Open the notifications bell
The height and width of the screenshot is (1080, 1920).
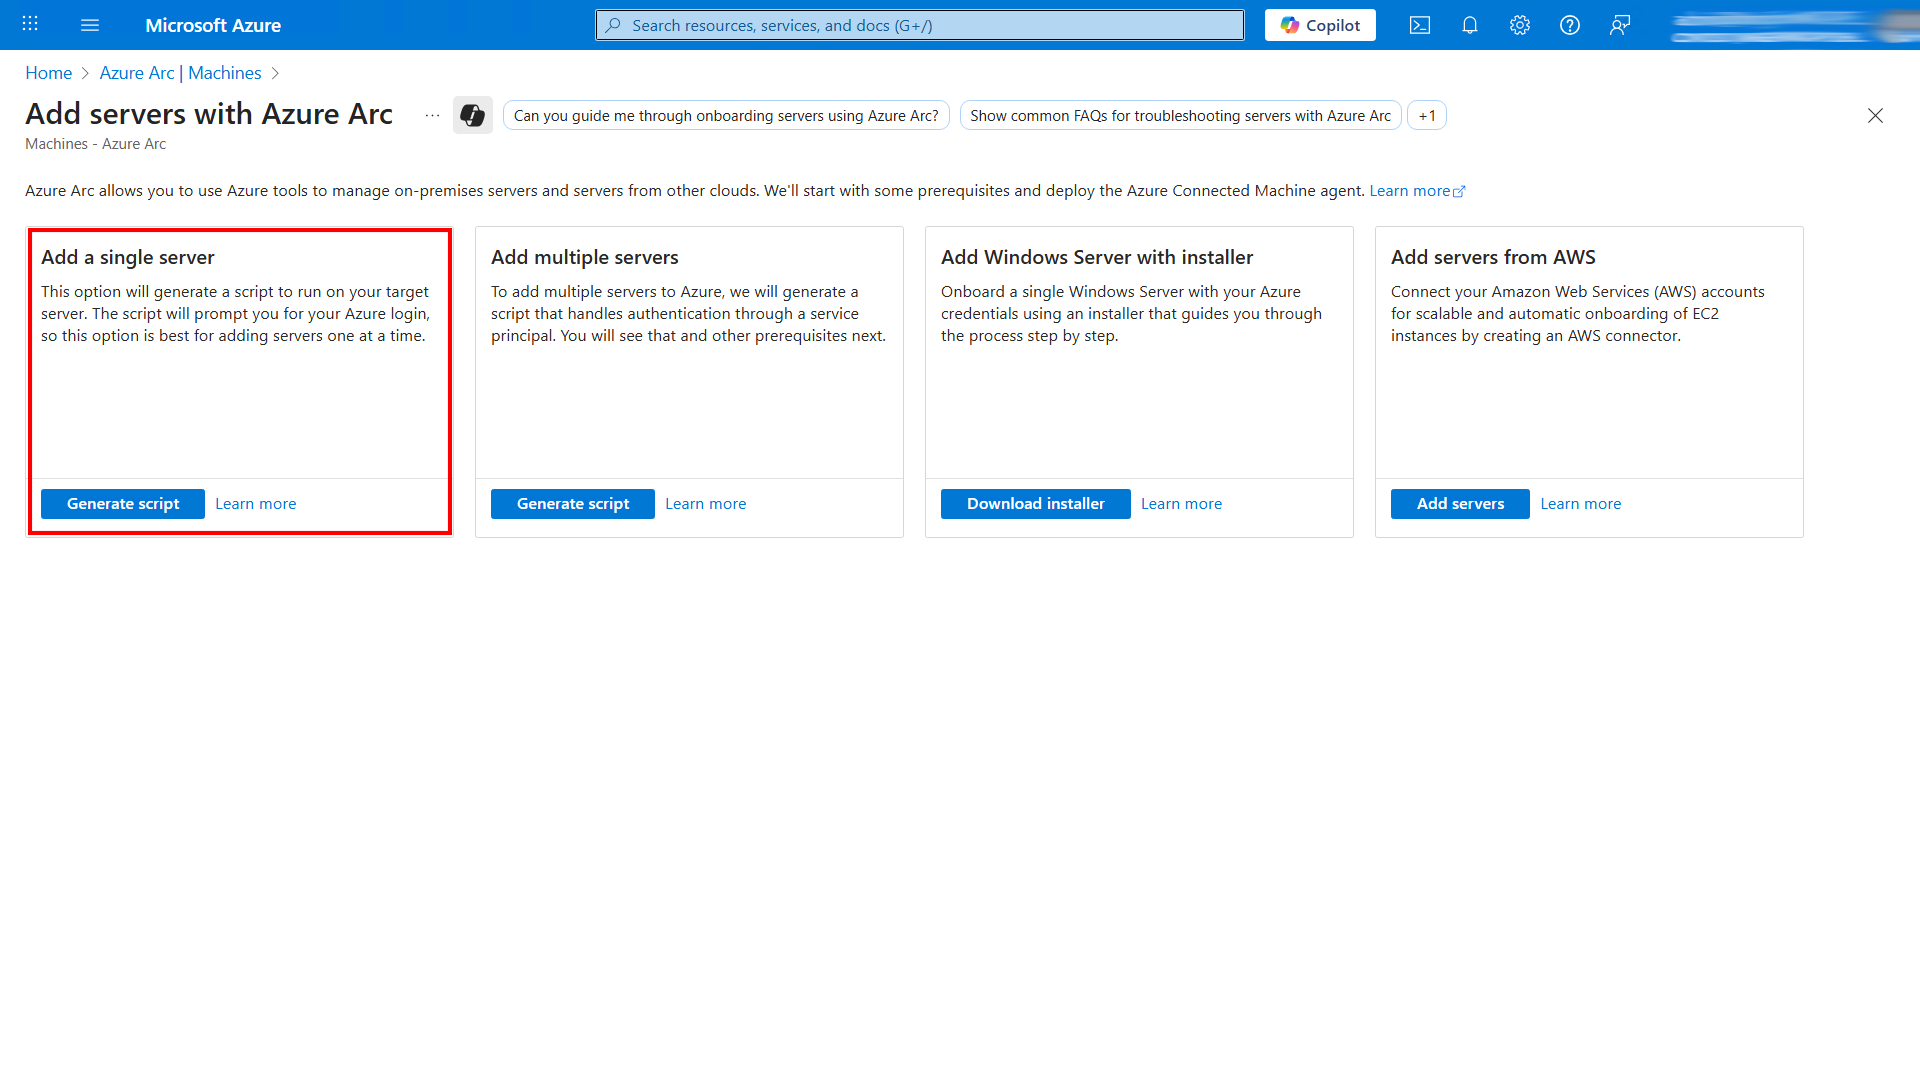pos(1469,25)
